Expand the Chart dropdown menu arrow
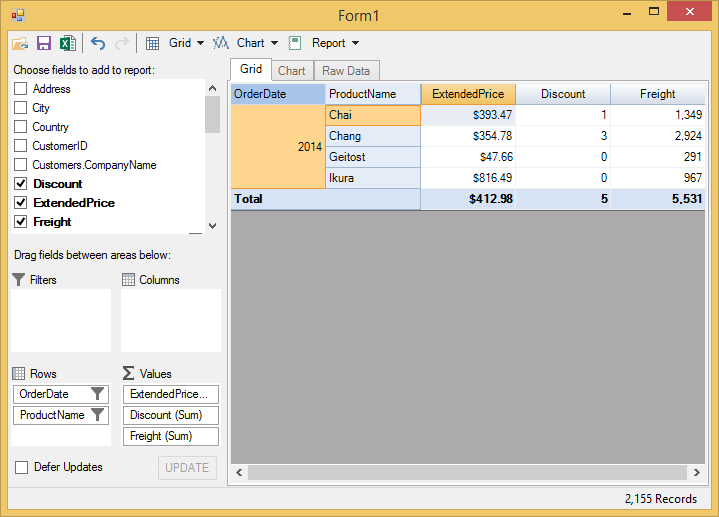719x517 pixels. point(274,43)
